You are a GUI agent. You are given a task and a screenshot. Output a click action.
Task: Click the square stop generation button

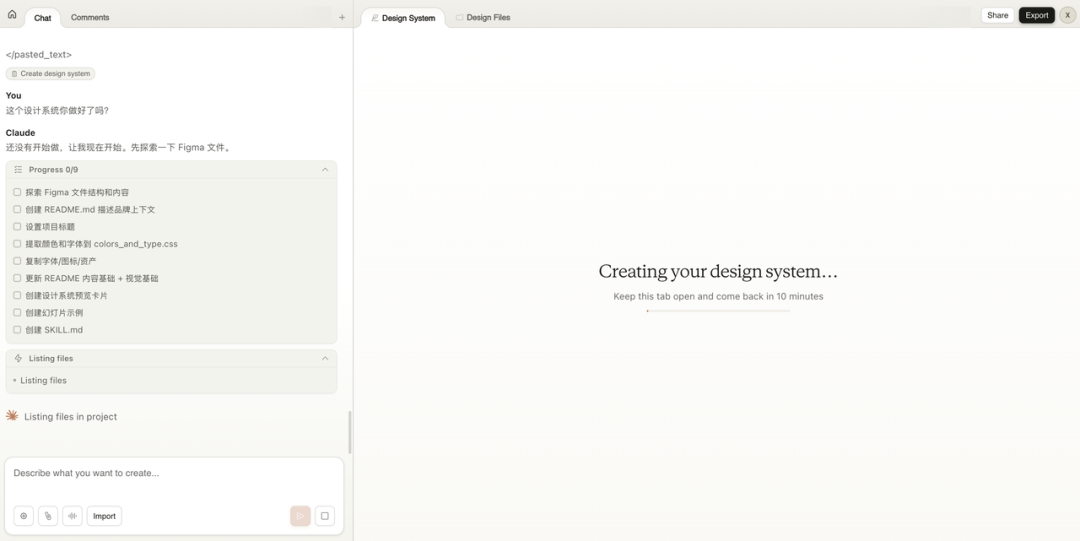tap(324, 516)
